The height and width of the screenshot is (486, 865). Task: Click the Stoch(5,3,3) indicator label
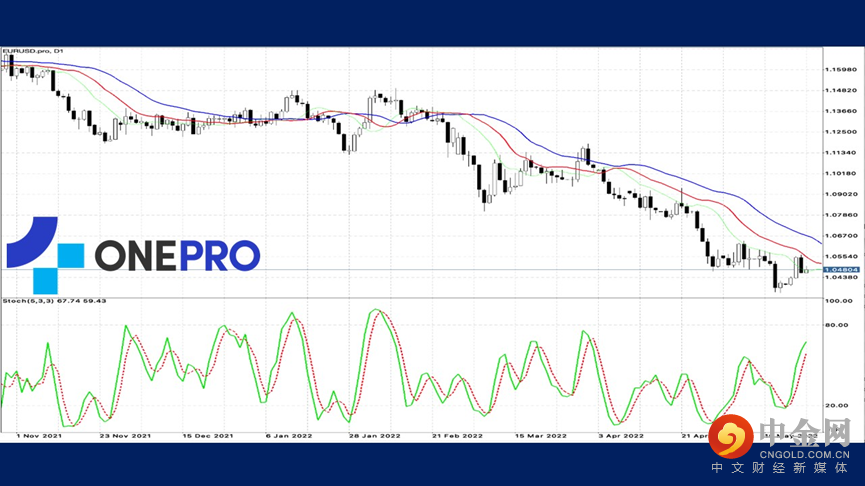[x=55, y=301]
